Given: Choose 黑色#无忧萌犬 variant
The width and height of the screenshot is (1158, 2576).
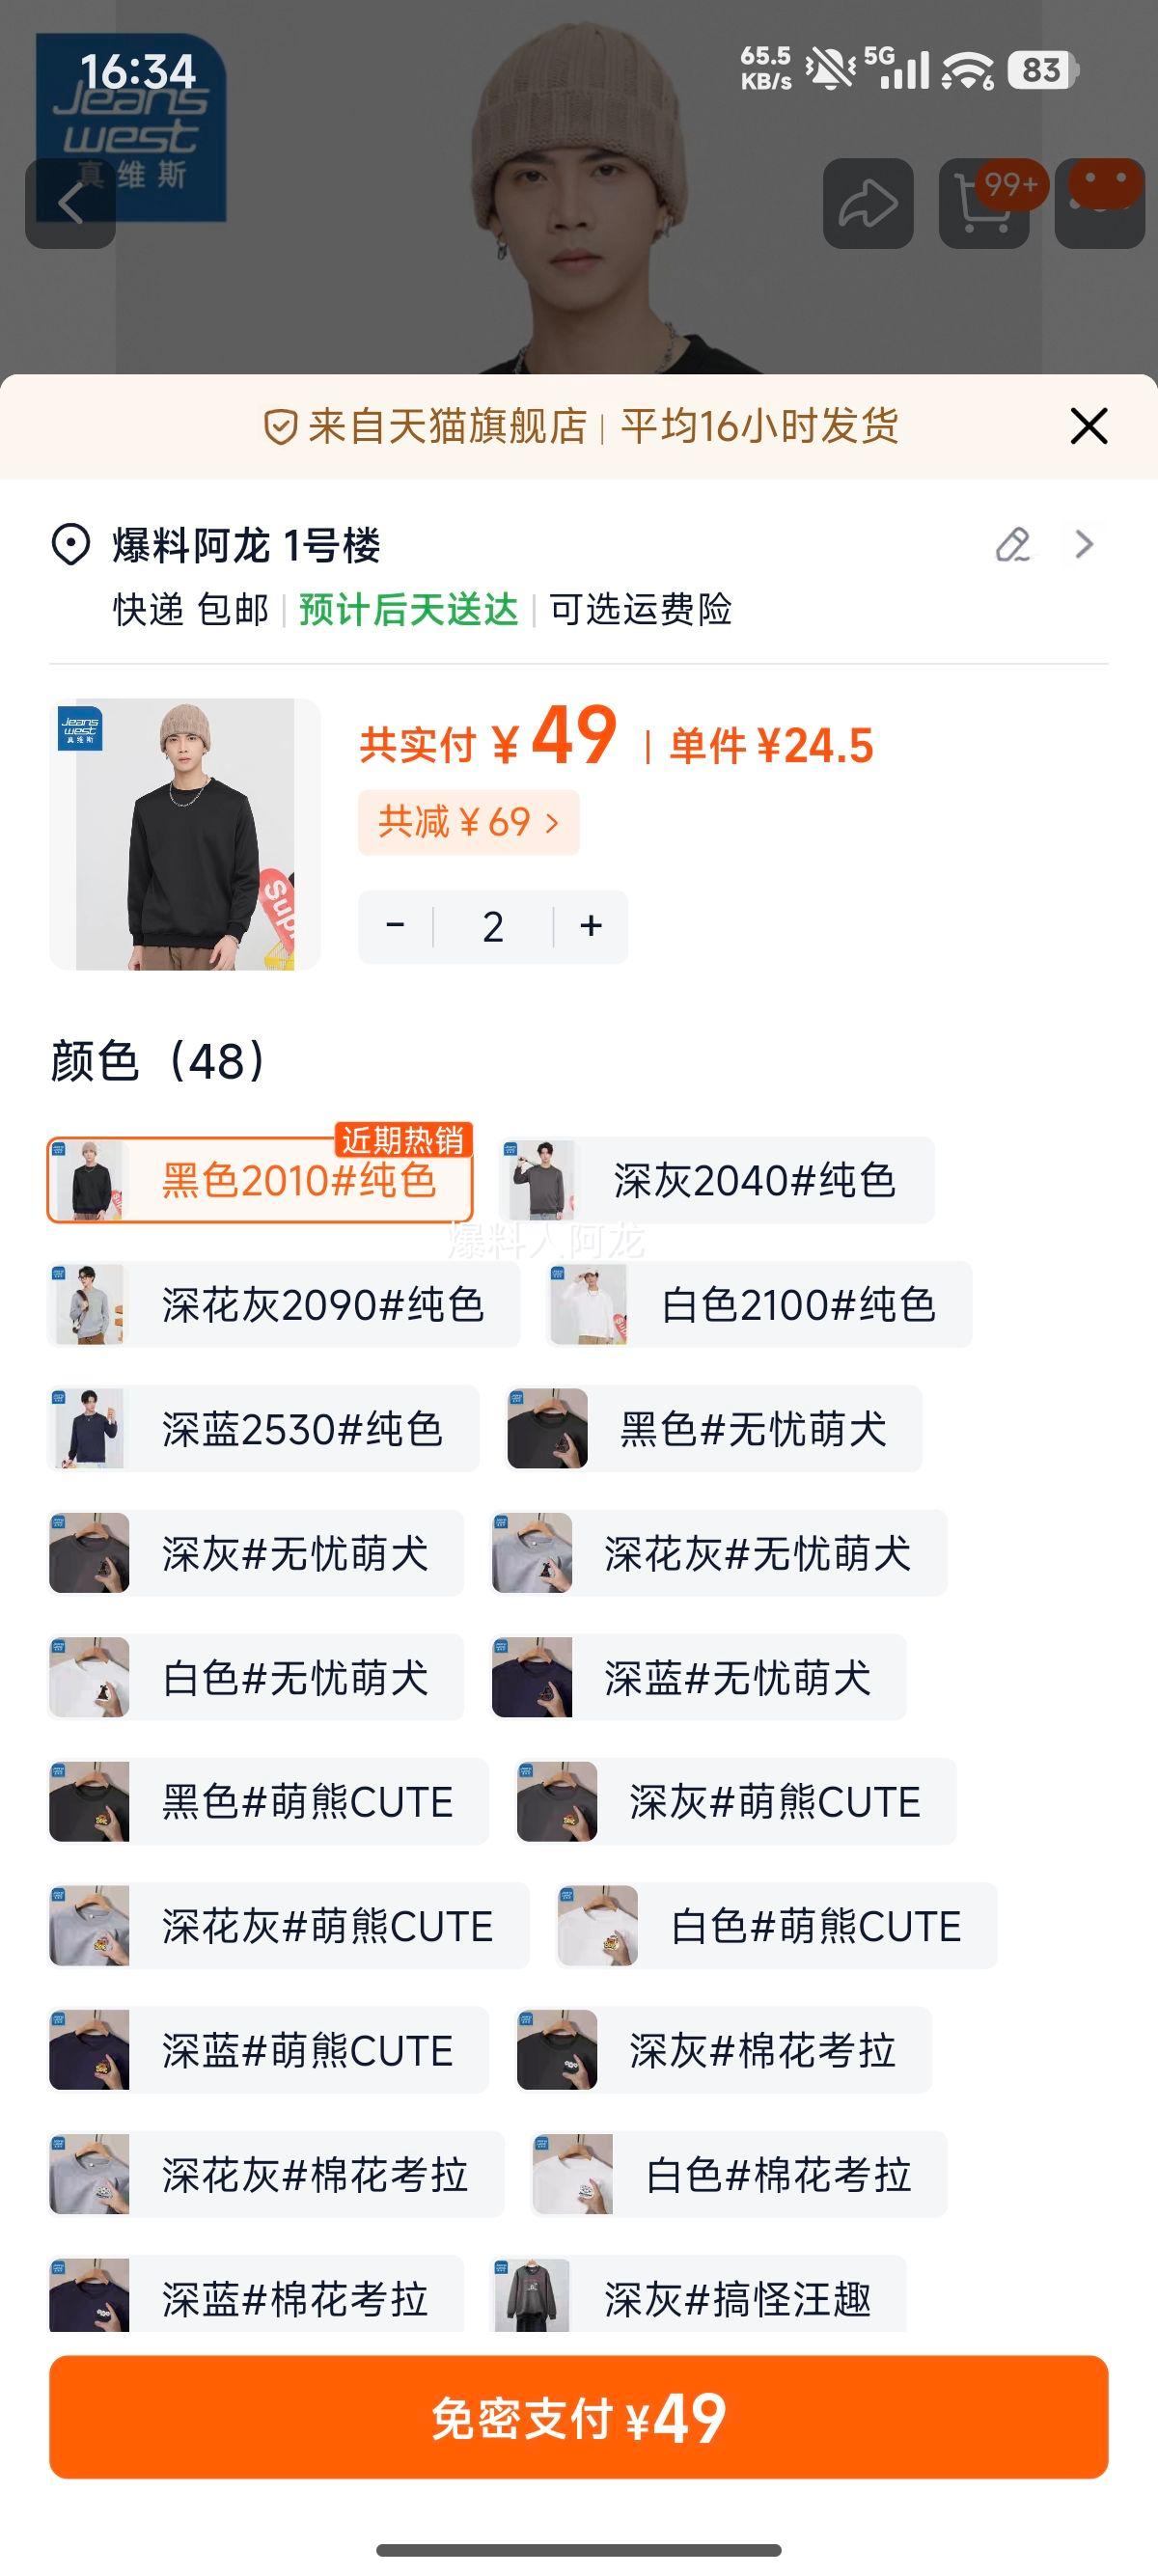Looking at the screenshot, I should coord(713,1428).
